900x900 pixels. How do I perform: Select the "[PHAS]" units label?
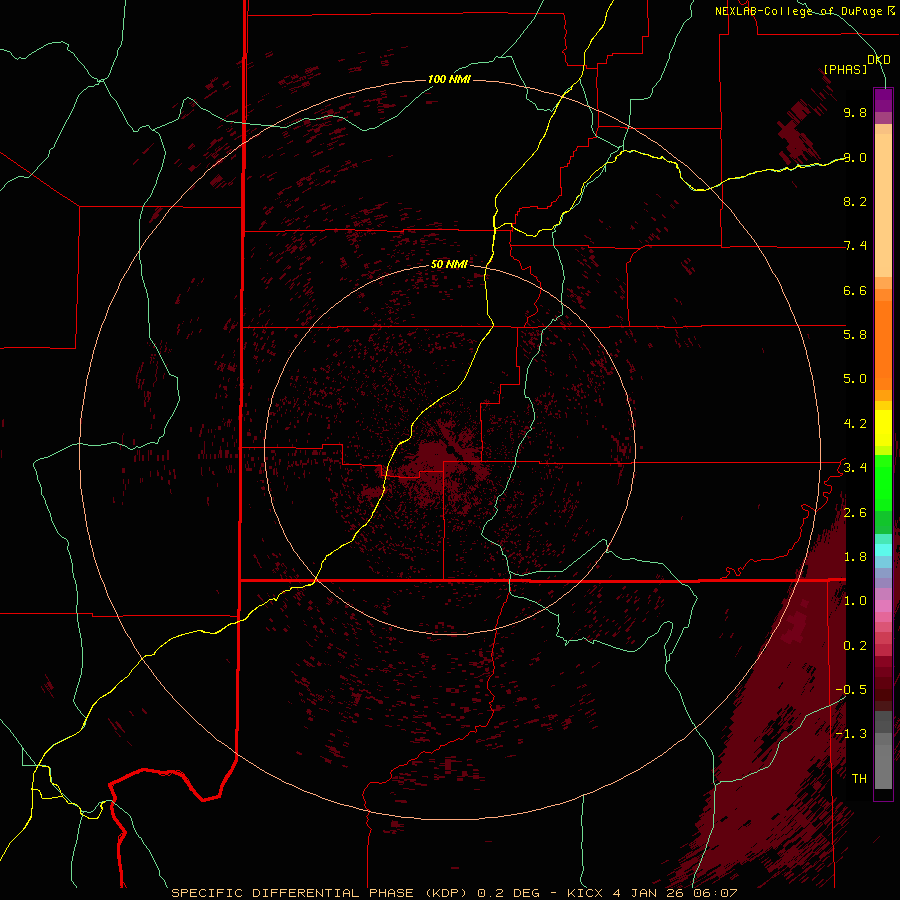point(845,69)
